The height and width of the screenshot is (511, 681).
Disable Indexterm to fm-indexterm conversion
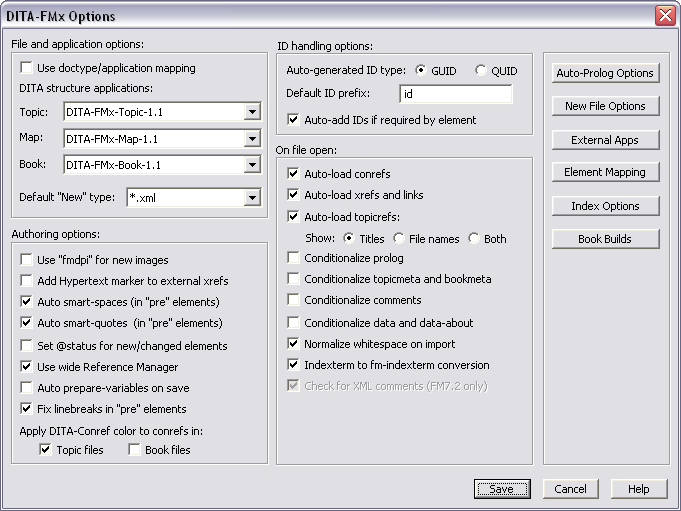(293, 365)
